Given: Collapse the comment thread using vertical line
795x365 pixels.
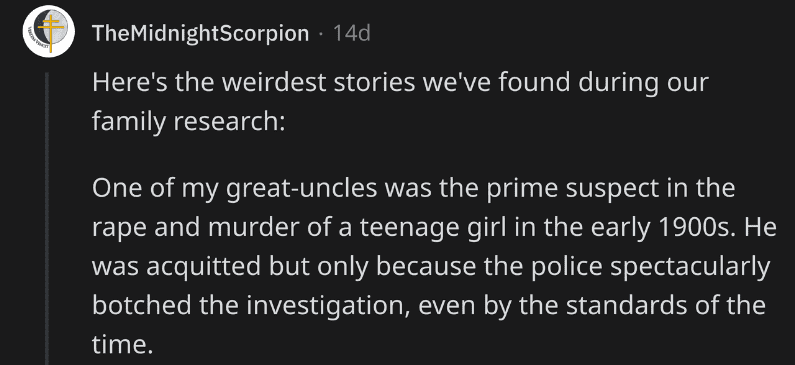Looking at the screenshot, I should point(47,218).
